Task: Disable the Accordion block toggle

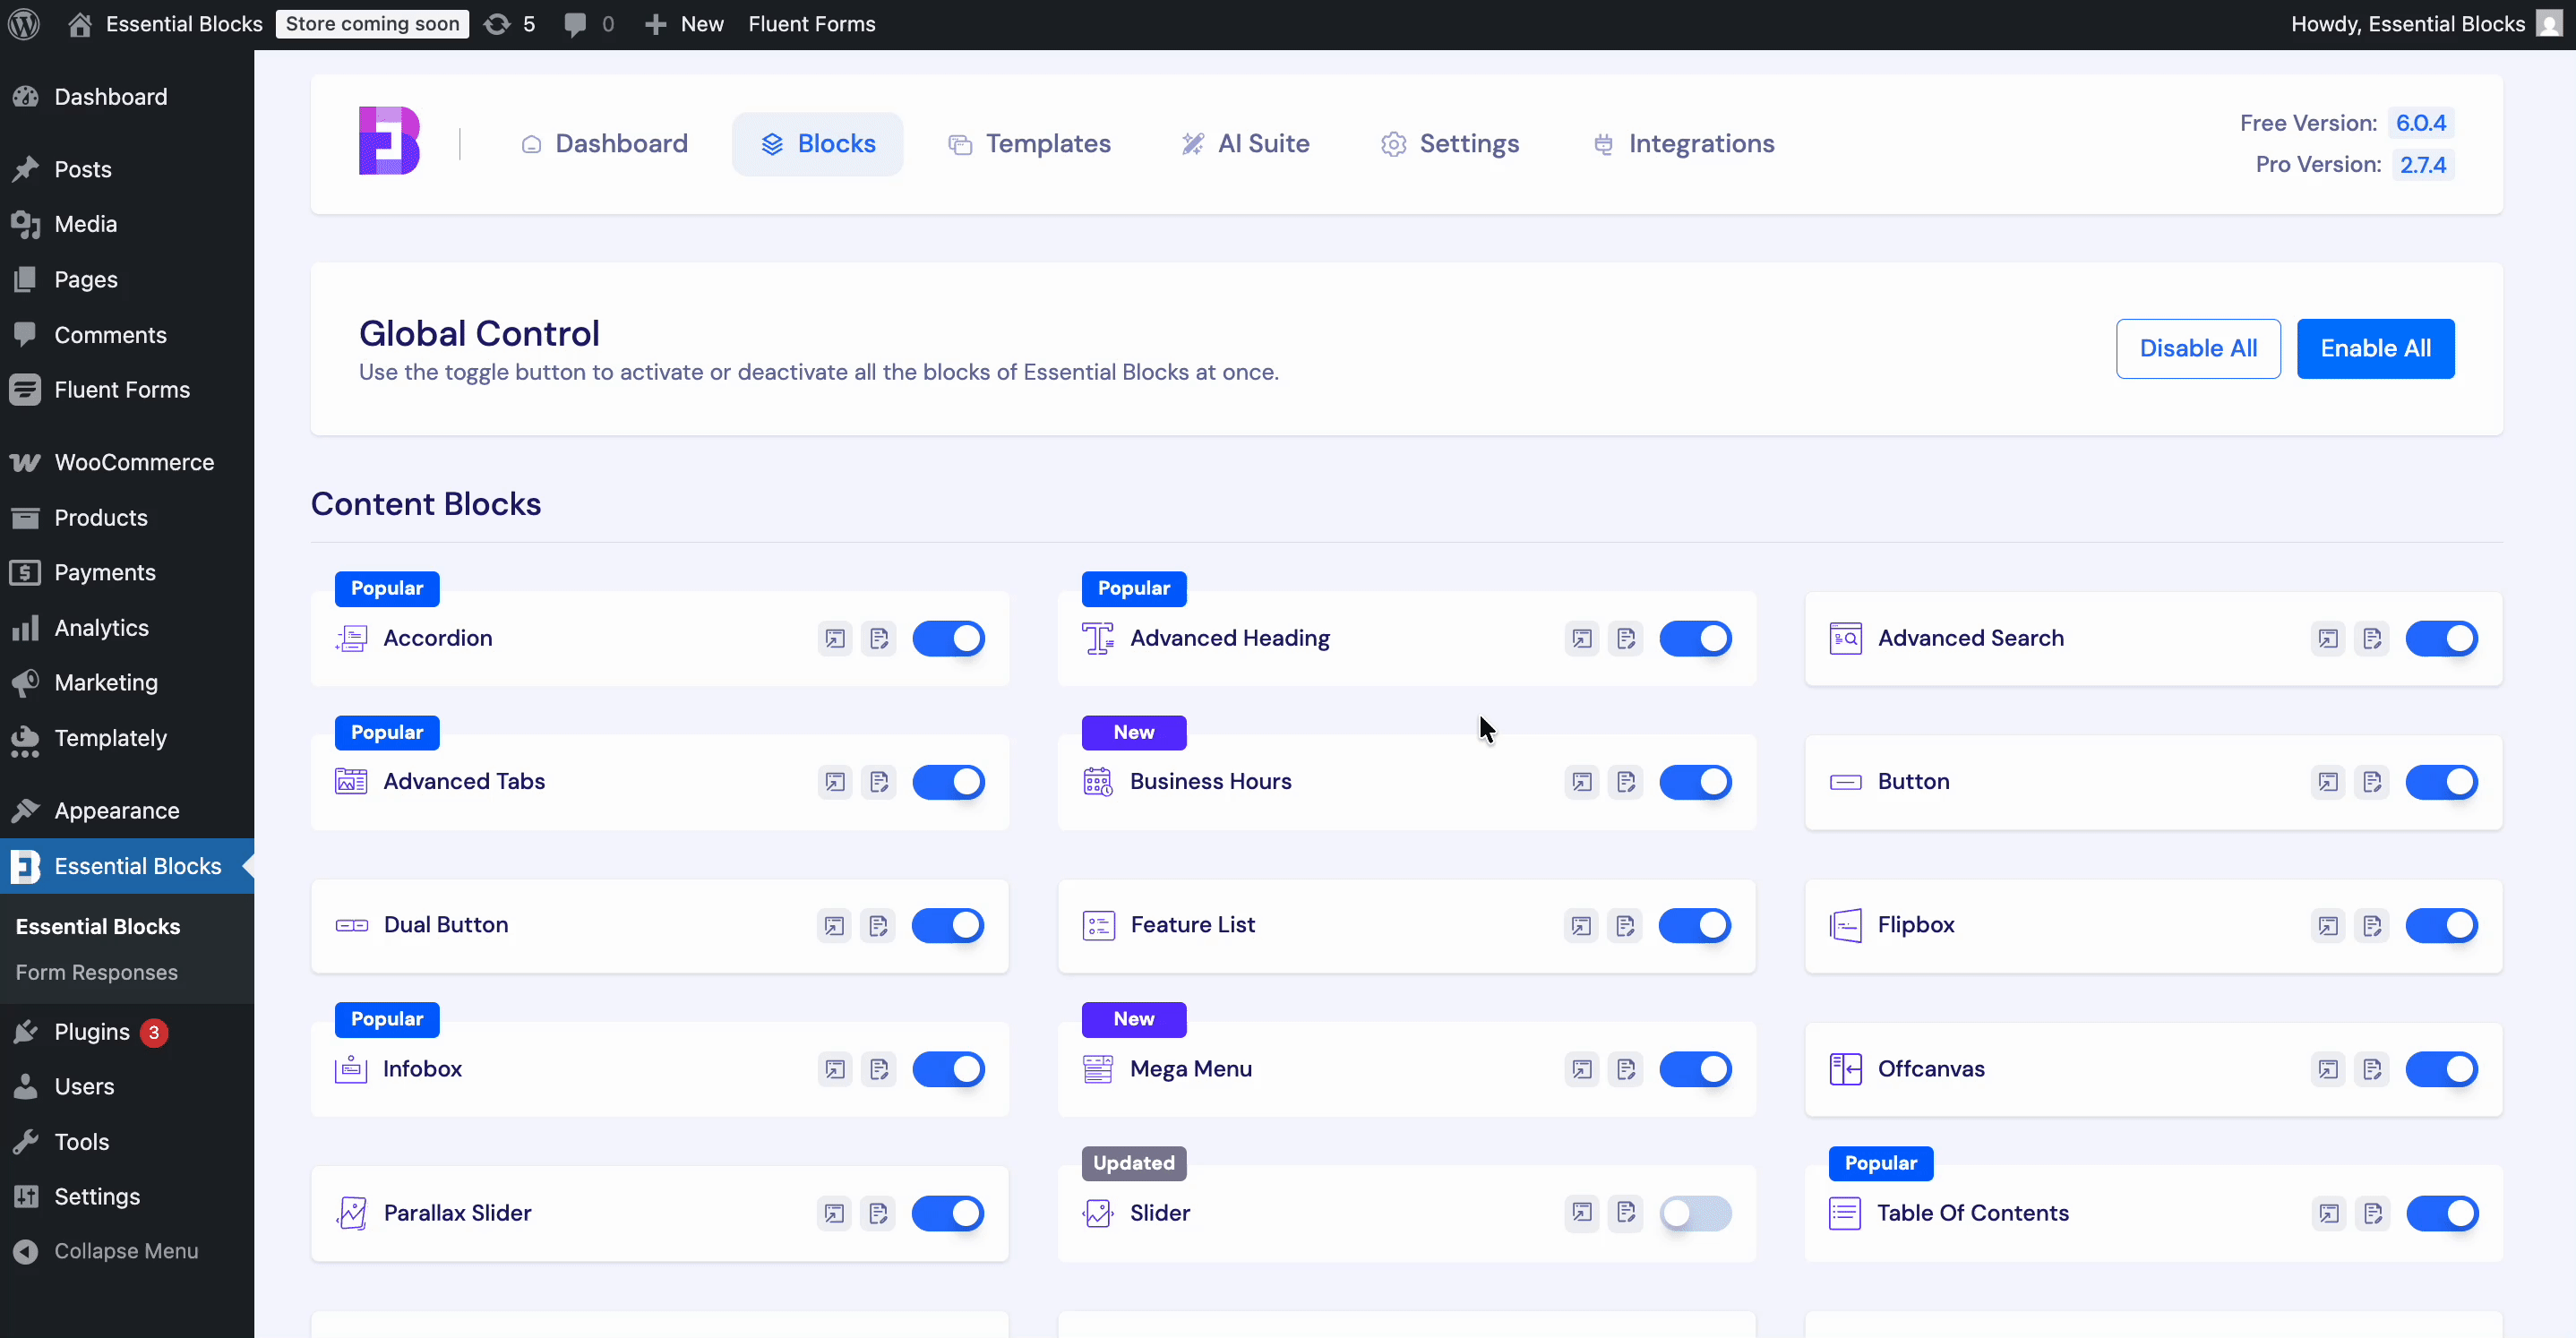Action: [x=949, y=638]
